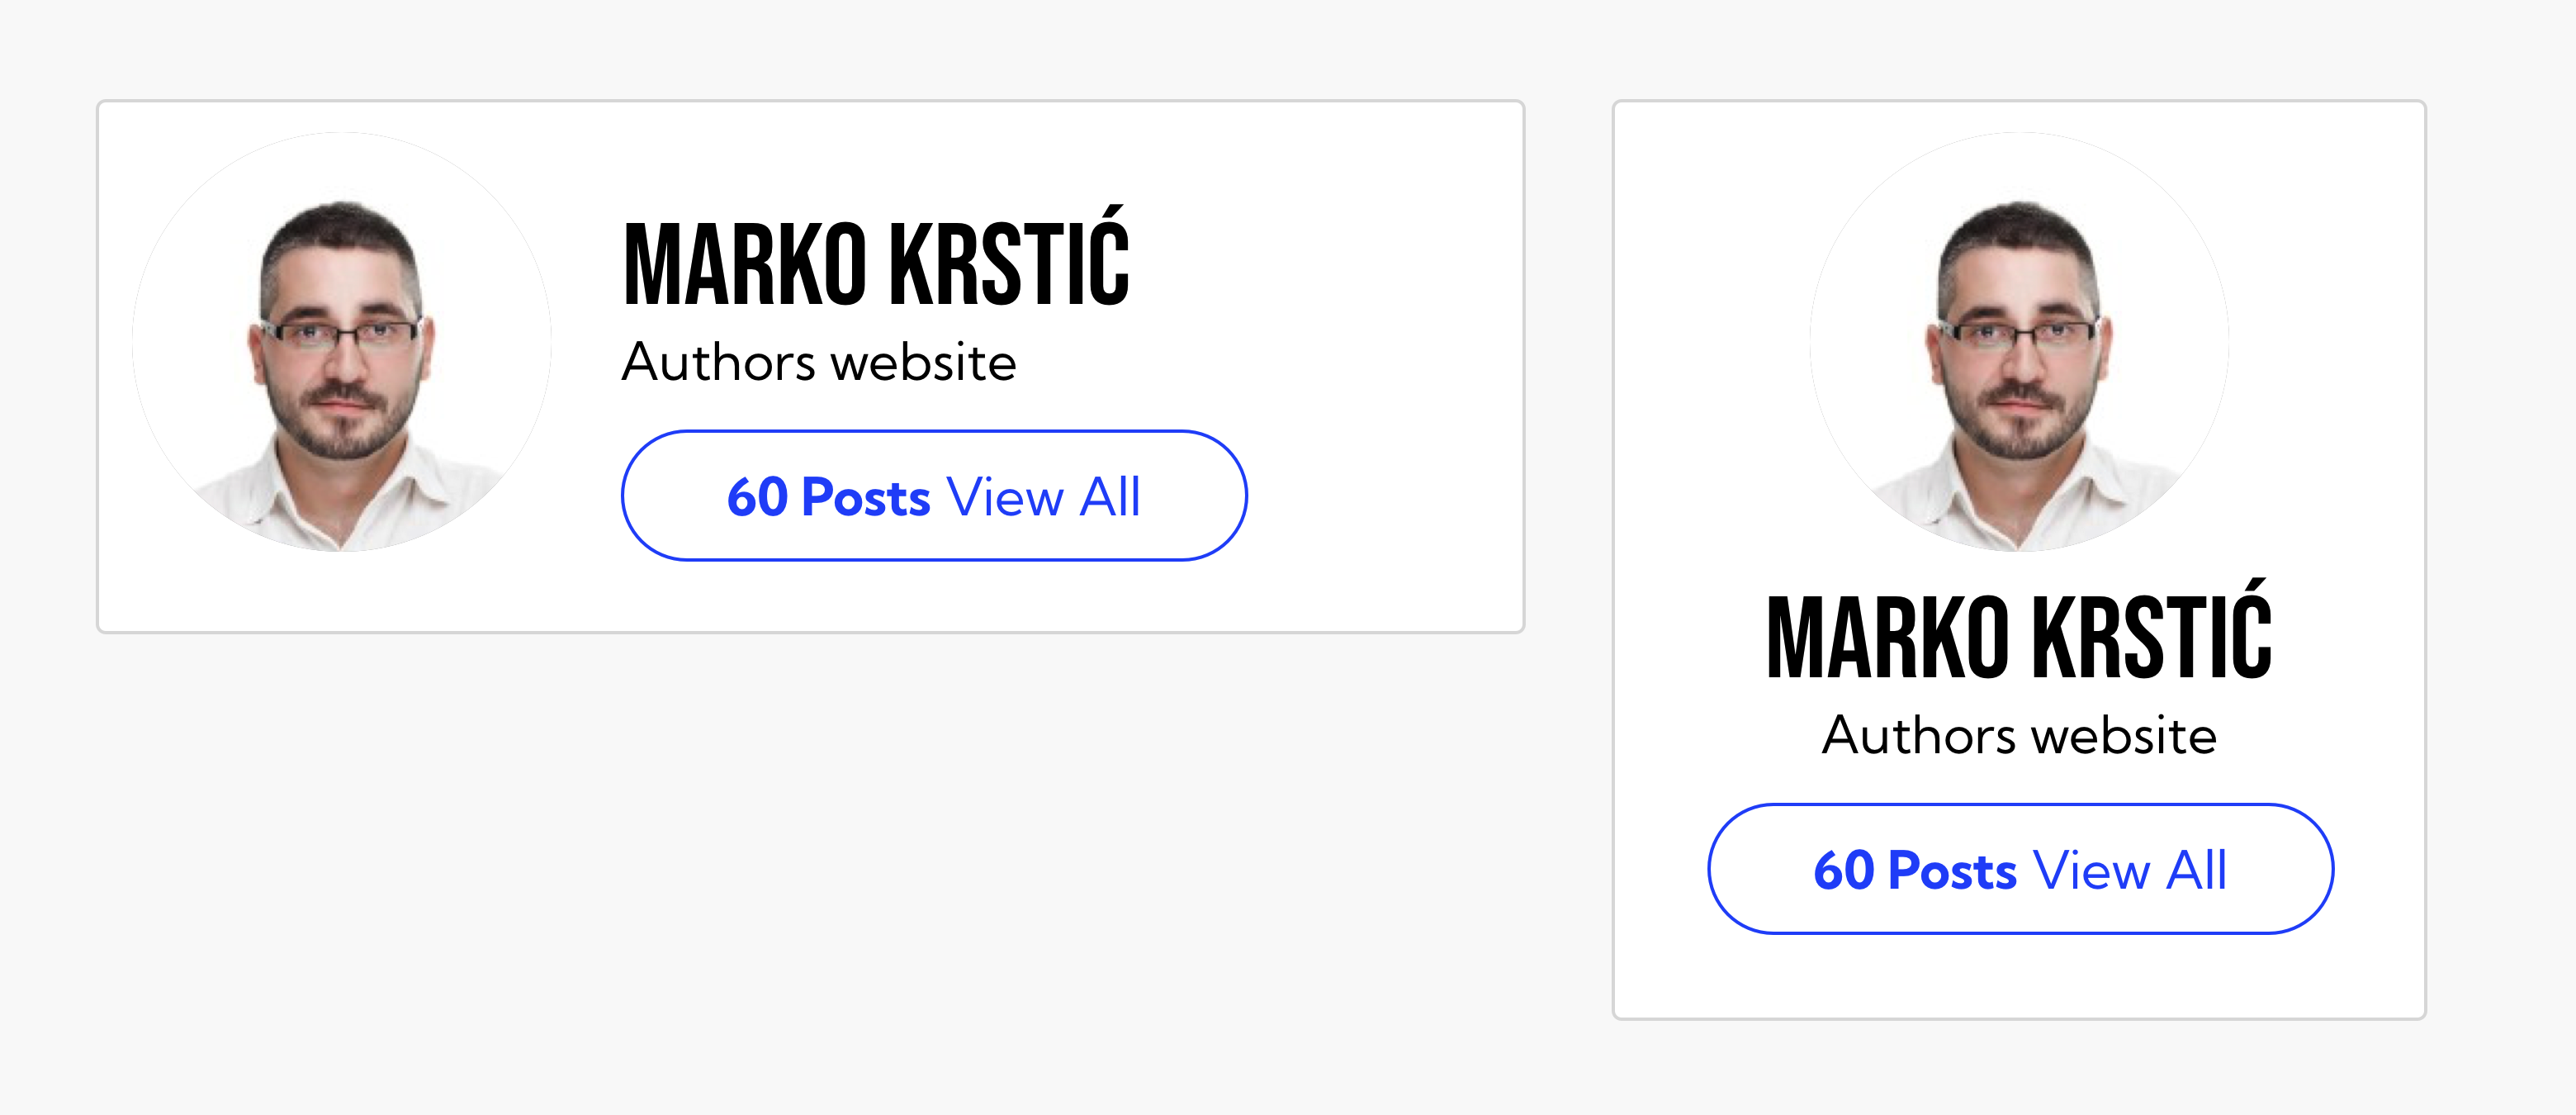Click 'View All' text in horizontal card button
The image size is (2576, 1115).
(1043, 497)
